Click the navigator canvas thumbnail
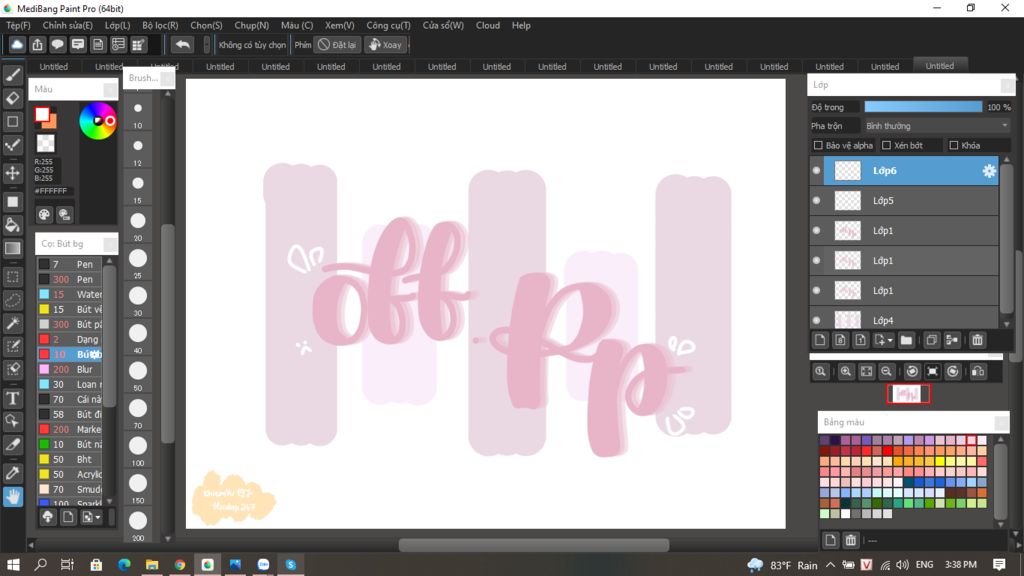Viewport: 1024px width, 576px height. pyautogui.click(x=908, y=394)
